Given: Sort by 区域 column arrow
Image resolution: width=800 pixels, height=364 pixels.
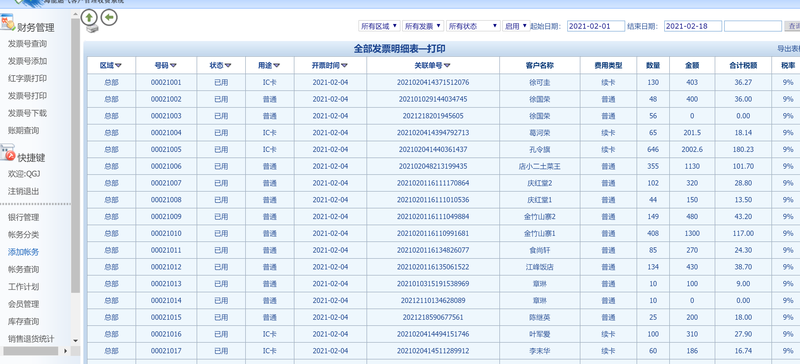Looking at the screenshot, I should click(118, 65).
